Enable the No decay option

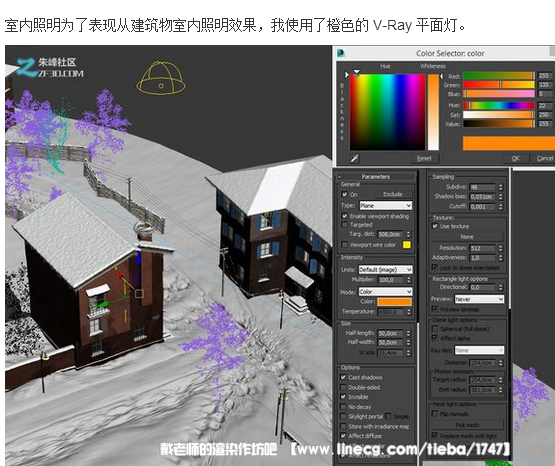[343, 407]
